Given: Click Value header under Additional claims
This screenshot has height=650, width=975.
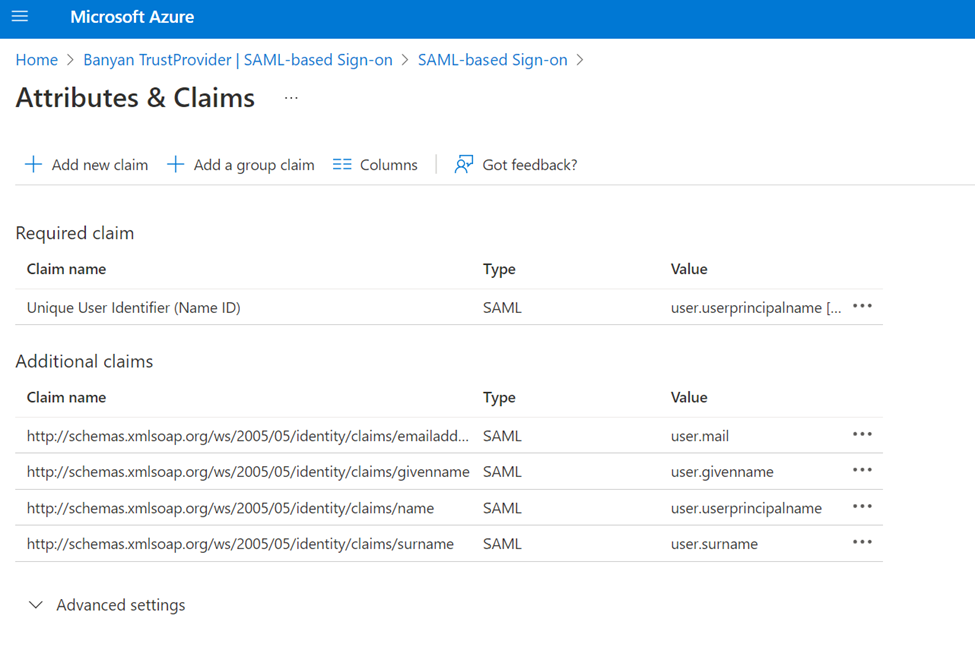Looking at the screenshot, I should pos(689,397).
